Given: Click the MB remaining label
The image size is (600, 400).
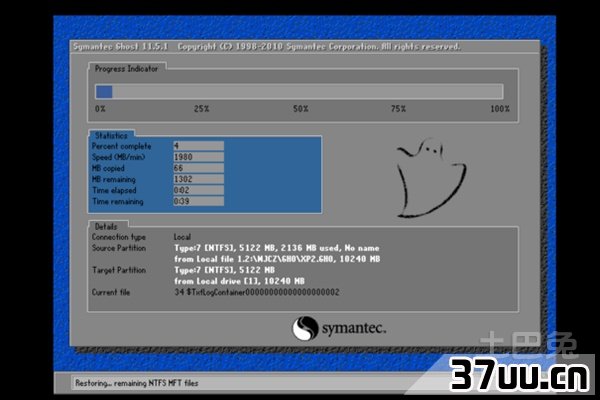Looking at the screenshot, I should point(113,179).
